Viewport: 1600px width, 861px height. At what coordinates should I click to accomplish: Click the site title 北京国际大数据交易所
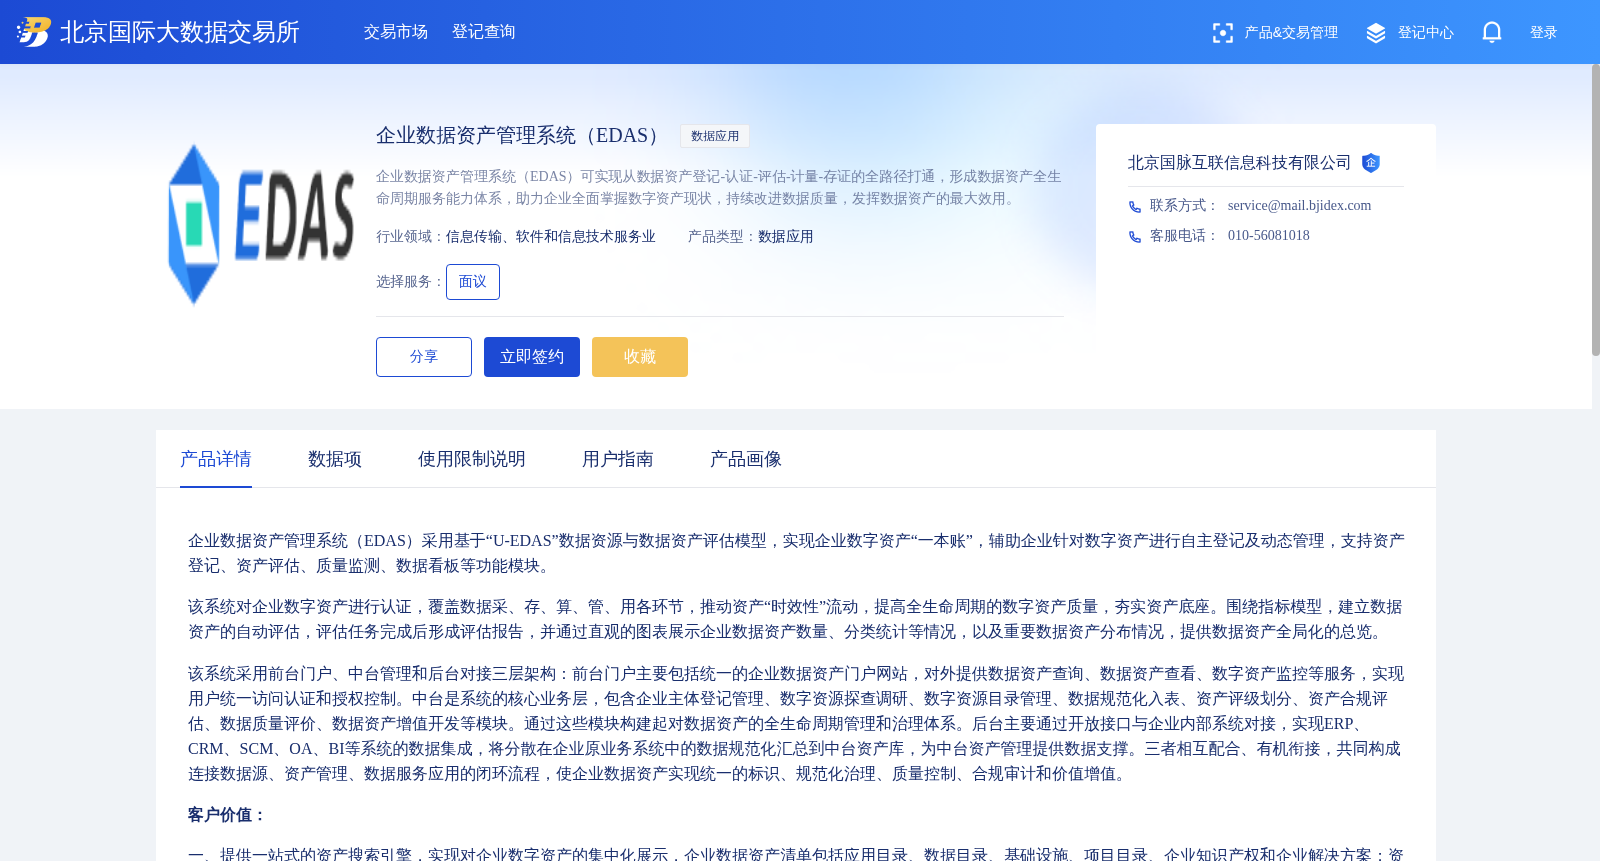[x=180, y=32]
